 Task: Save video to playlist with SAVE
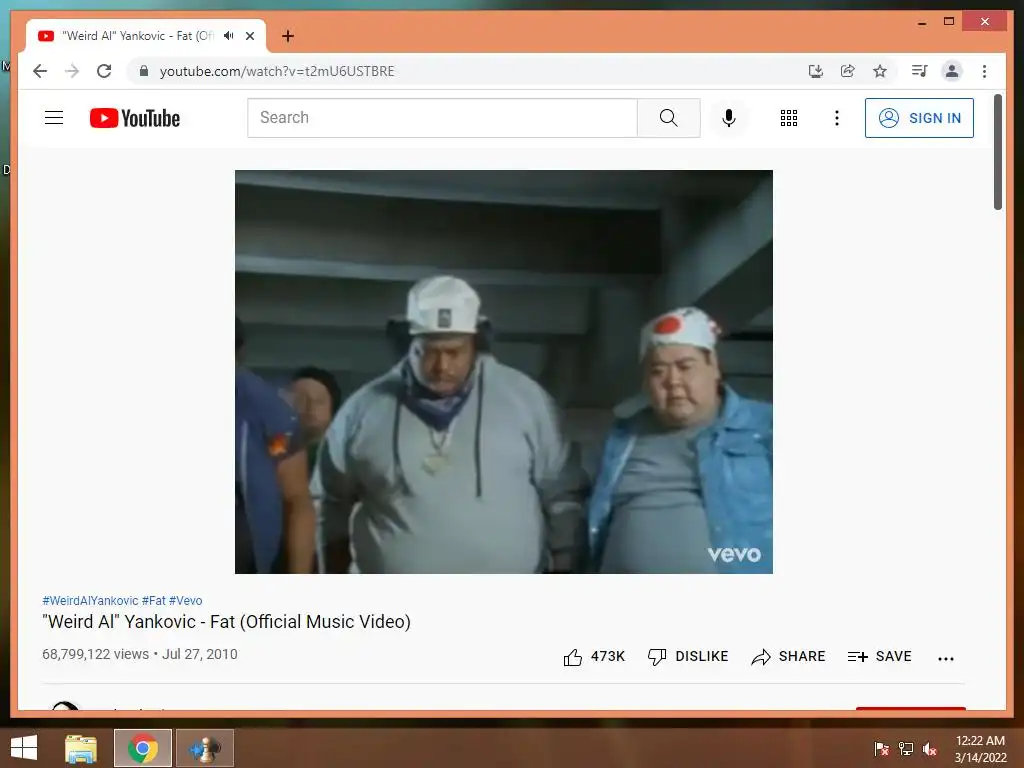click(x=880, y=656)
